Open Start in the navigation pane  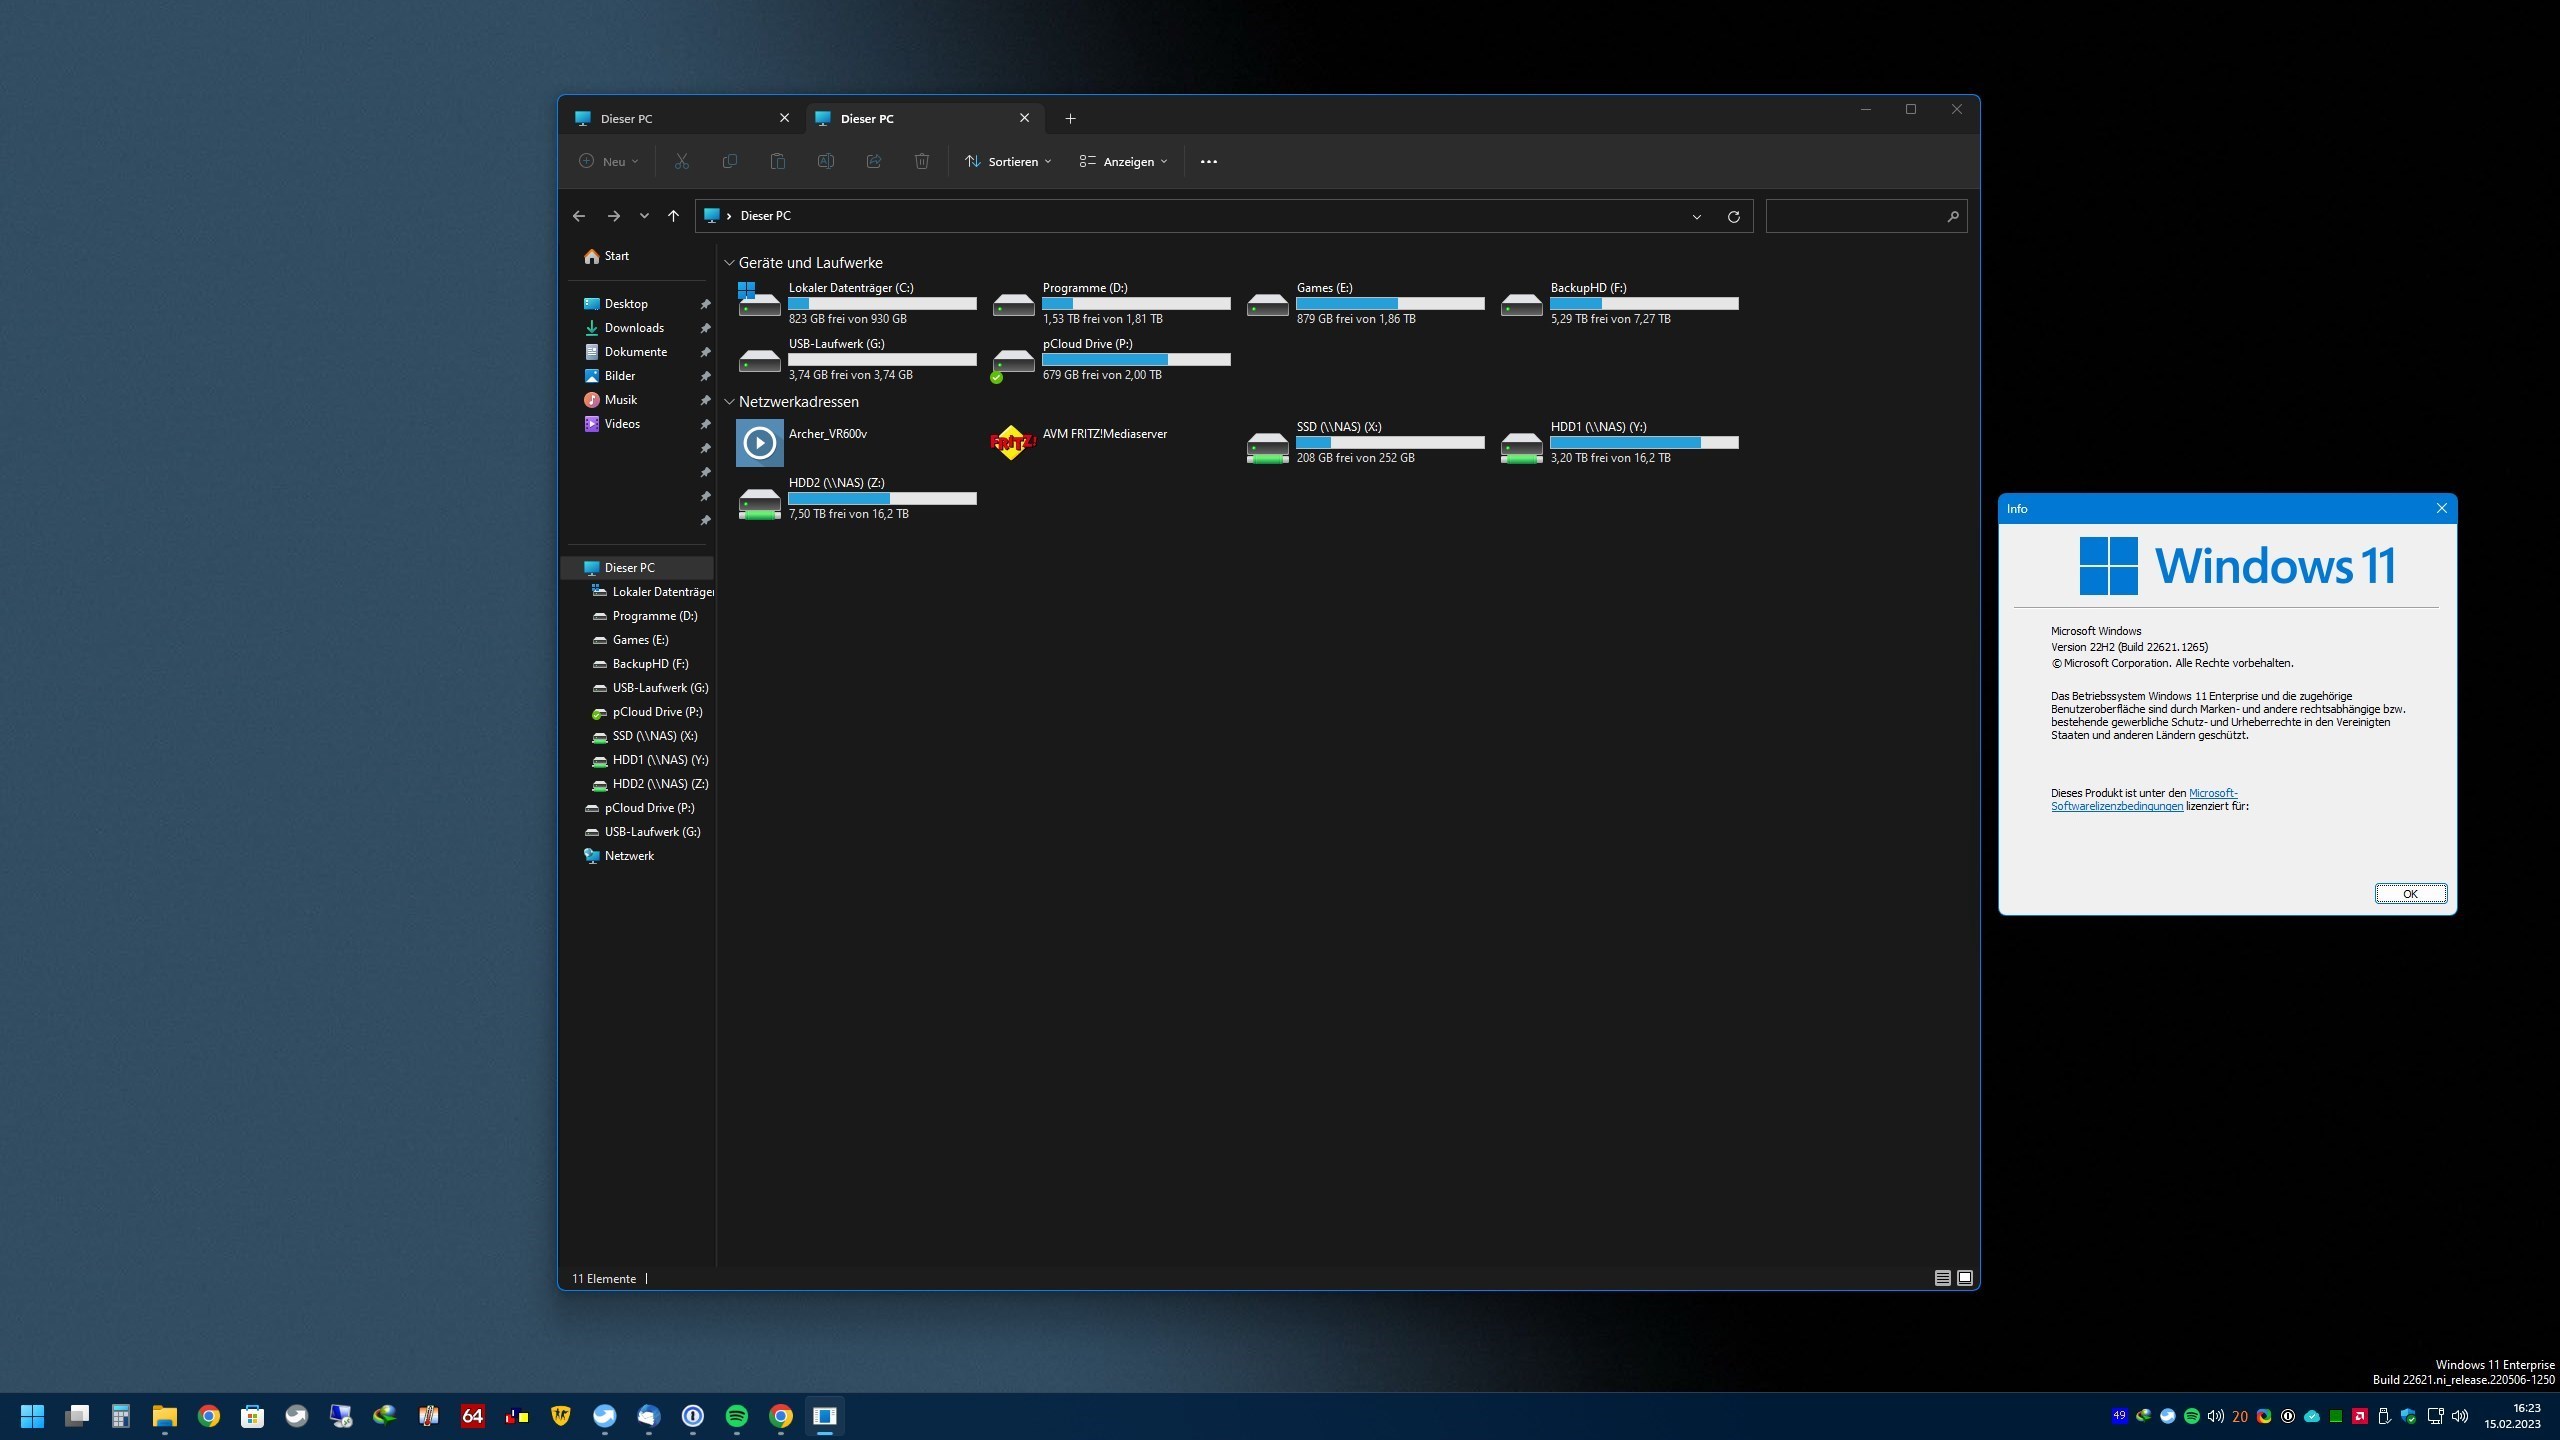[x=606, y=256]
